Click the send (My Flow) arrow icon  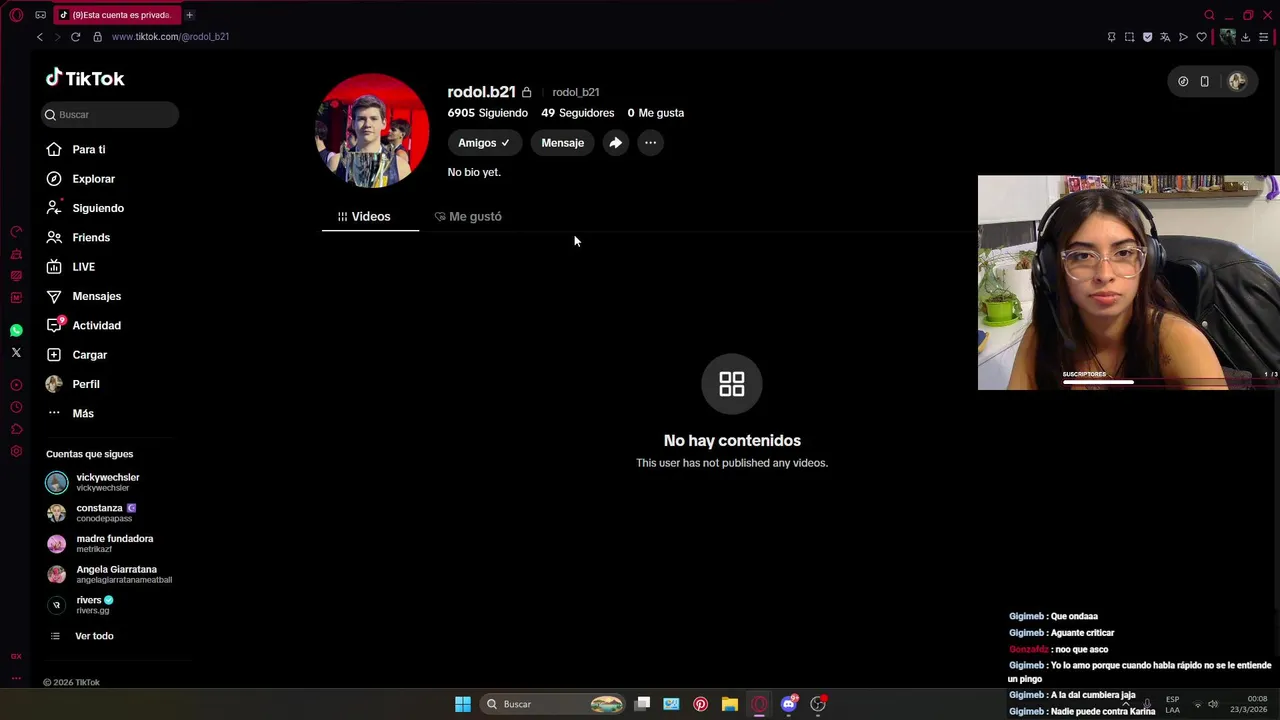(1183, 37)
